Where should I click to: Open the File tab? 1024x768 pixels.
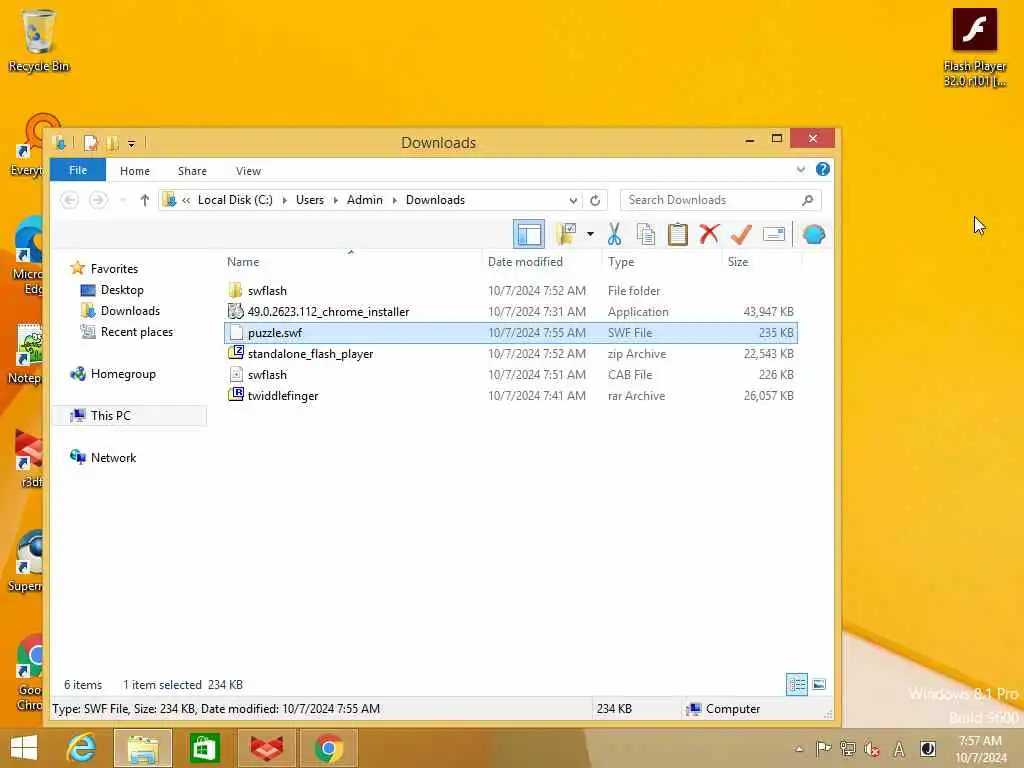click(x=78, y=170)
